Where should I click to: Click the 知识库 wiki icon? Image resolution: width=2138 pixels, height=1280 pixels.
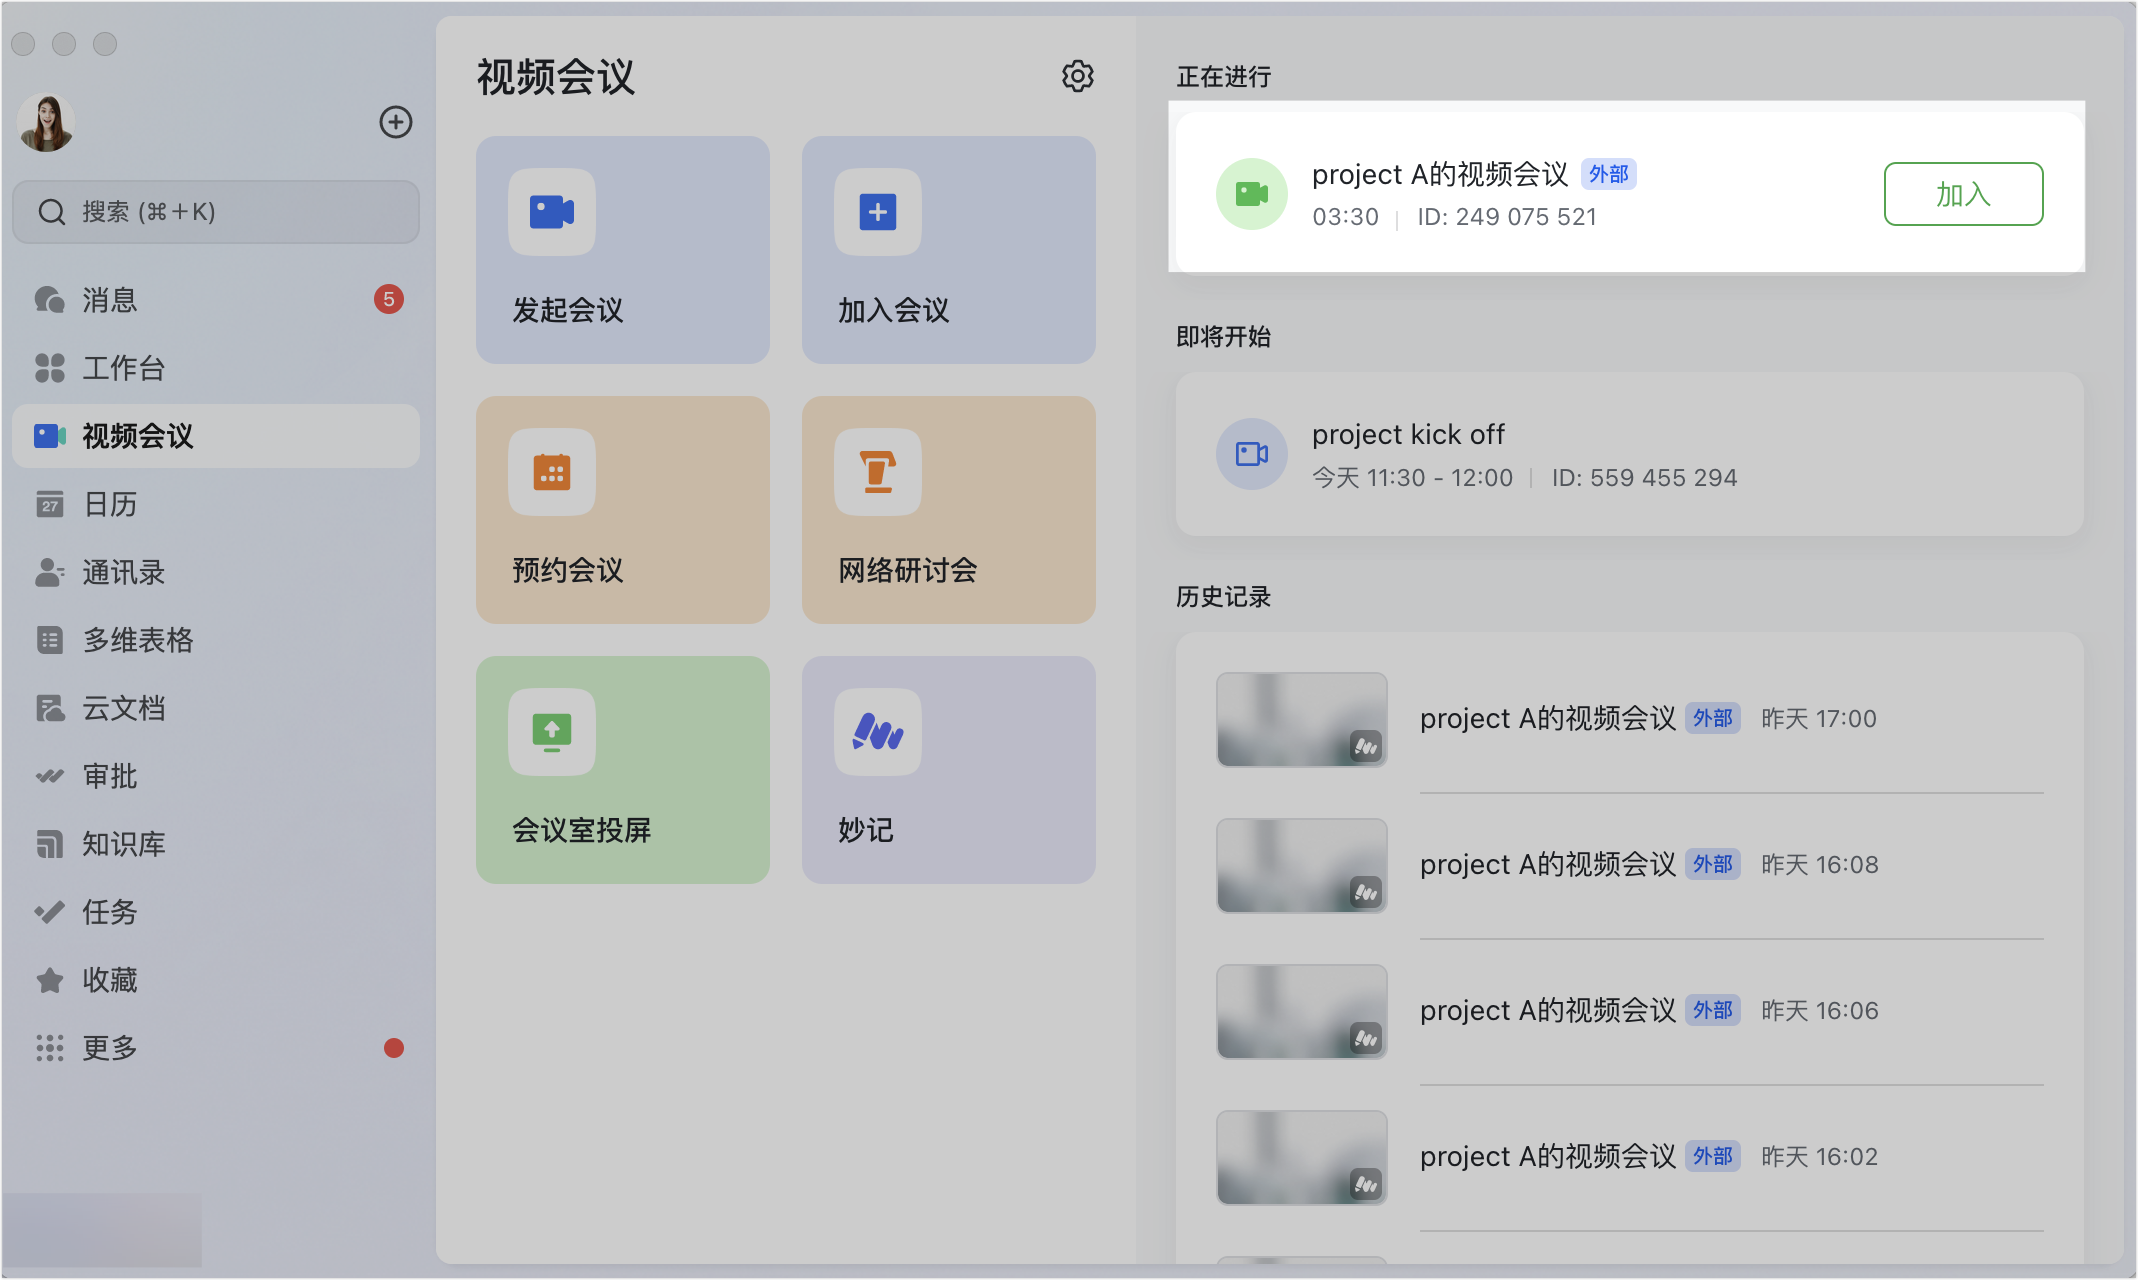click(49, 844)
